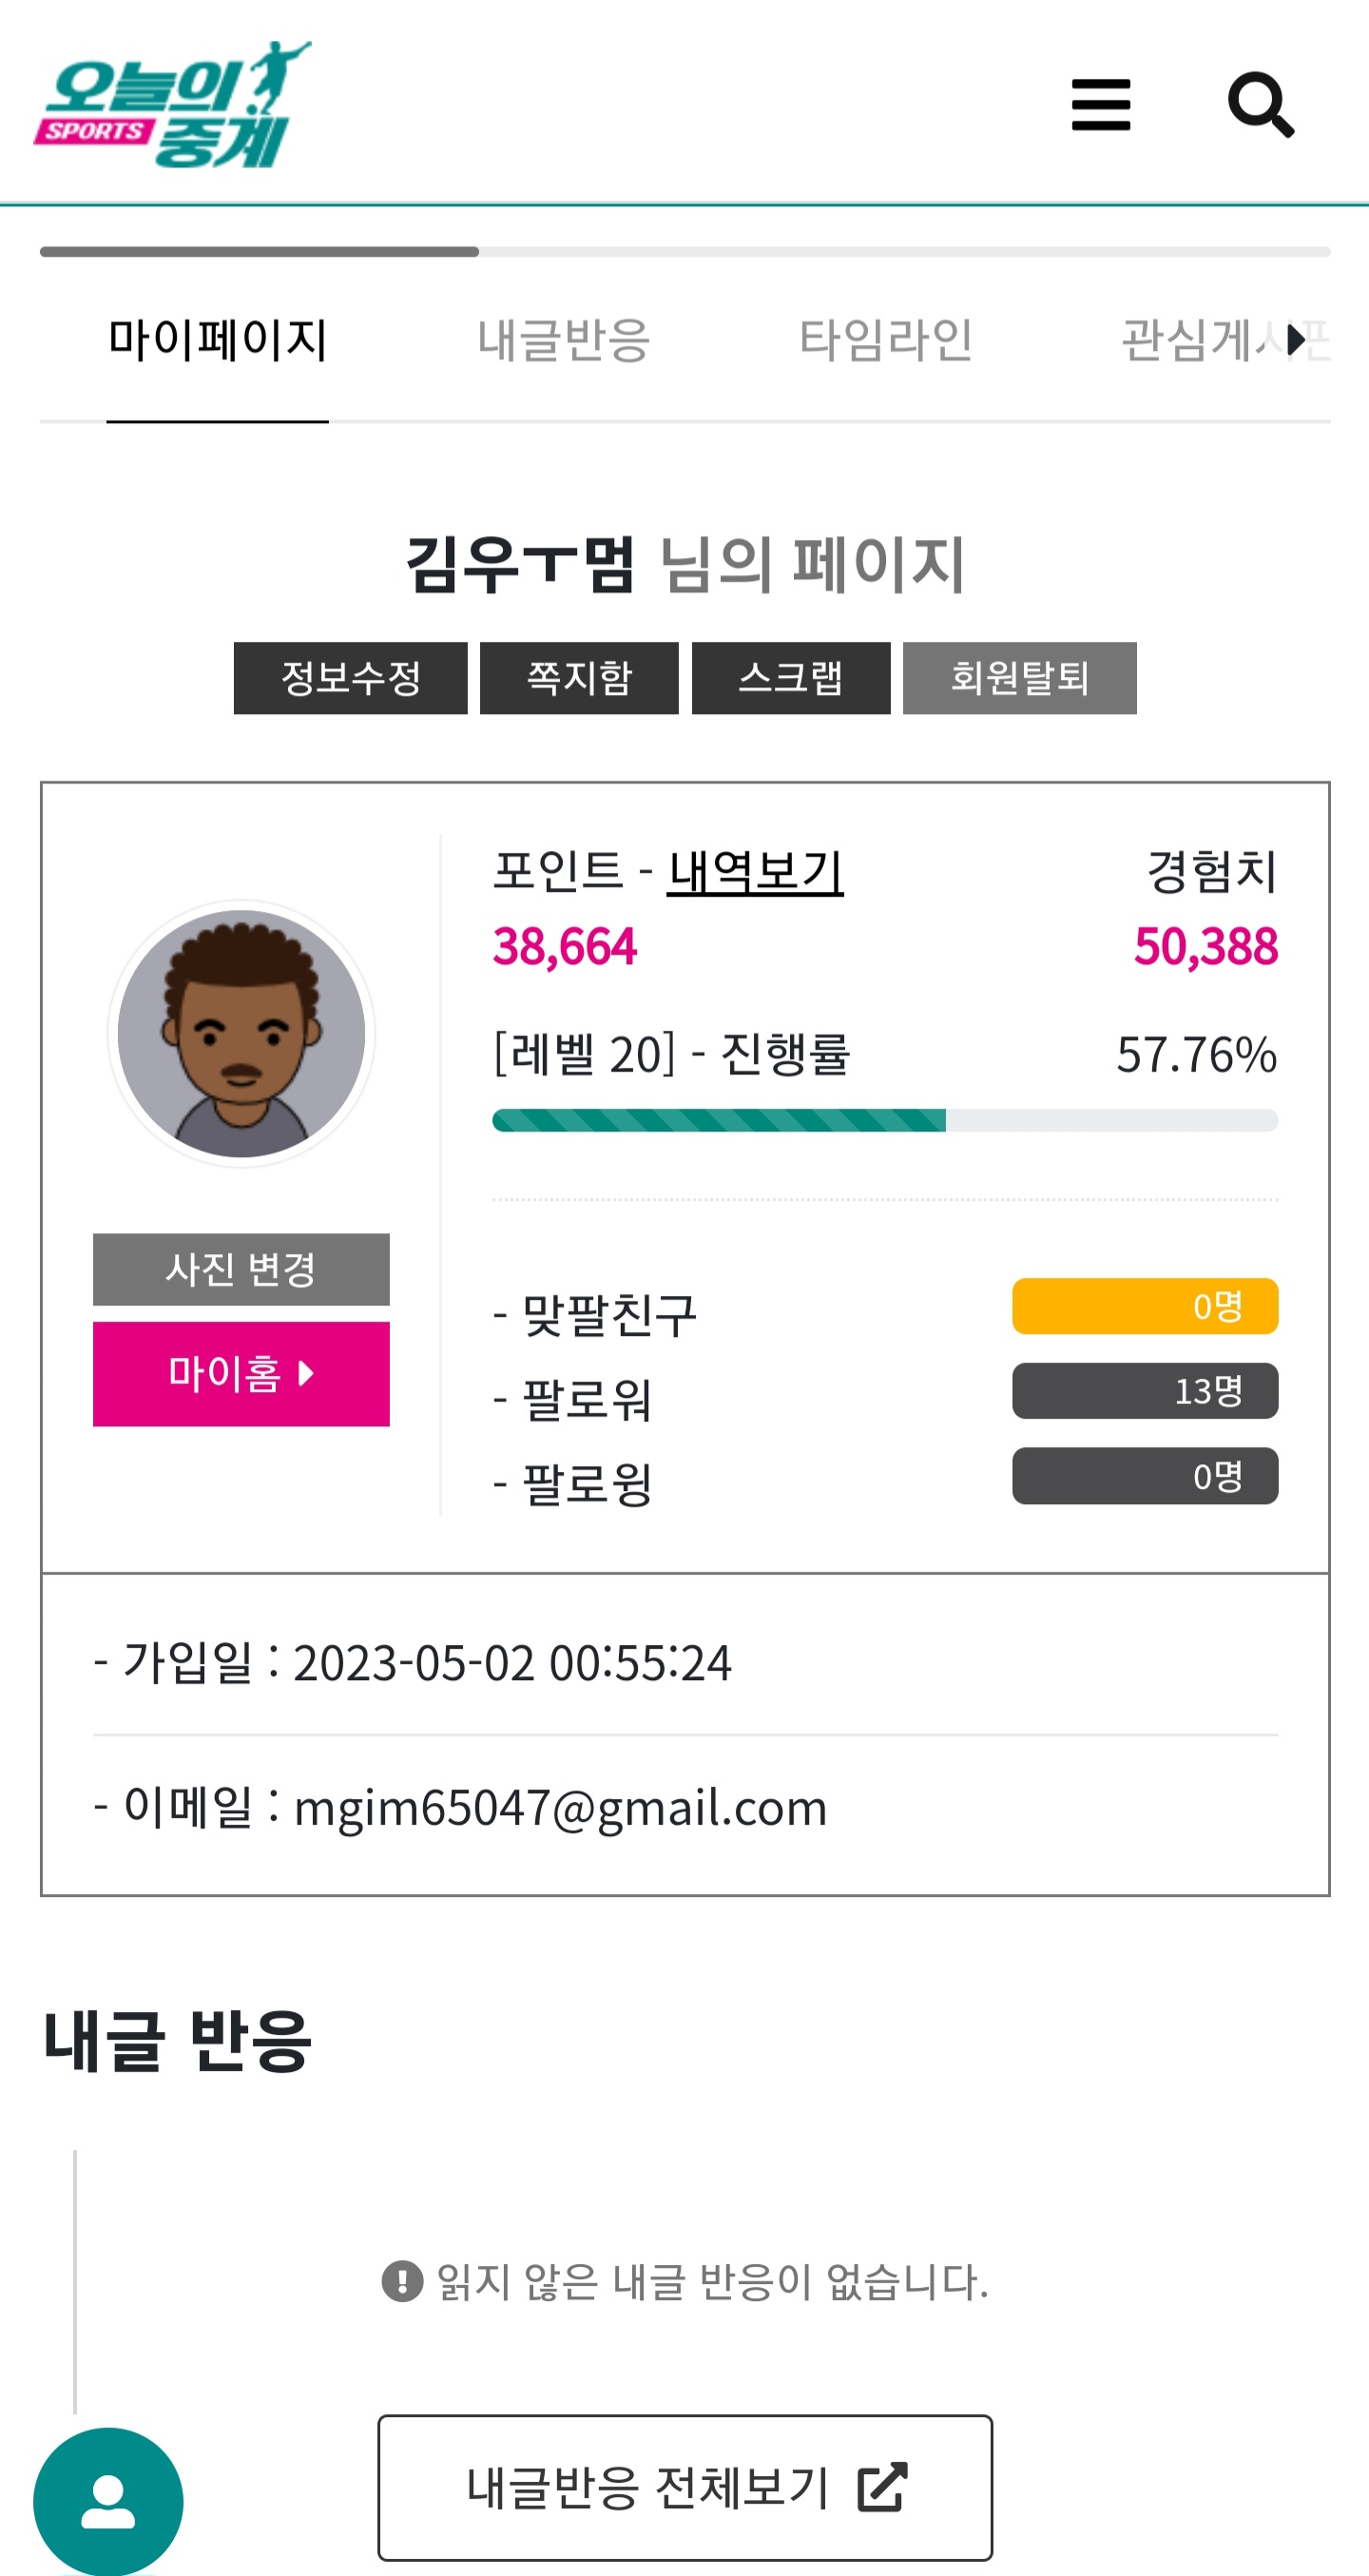Click the 오늘의 중계 sports logo

[172, 104]
